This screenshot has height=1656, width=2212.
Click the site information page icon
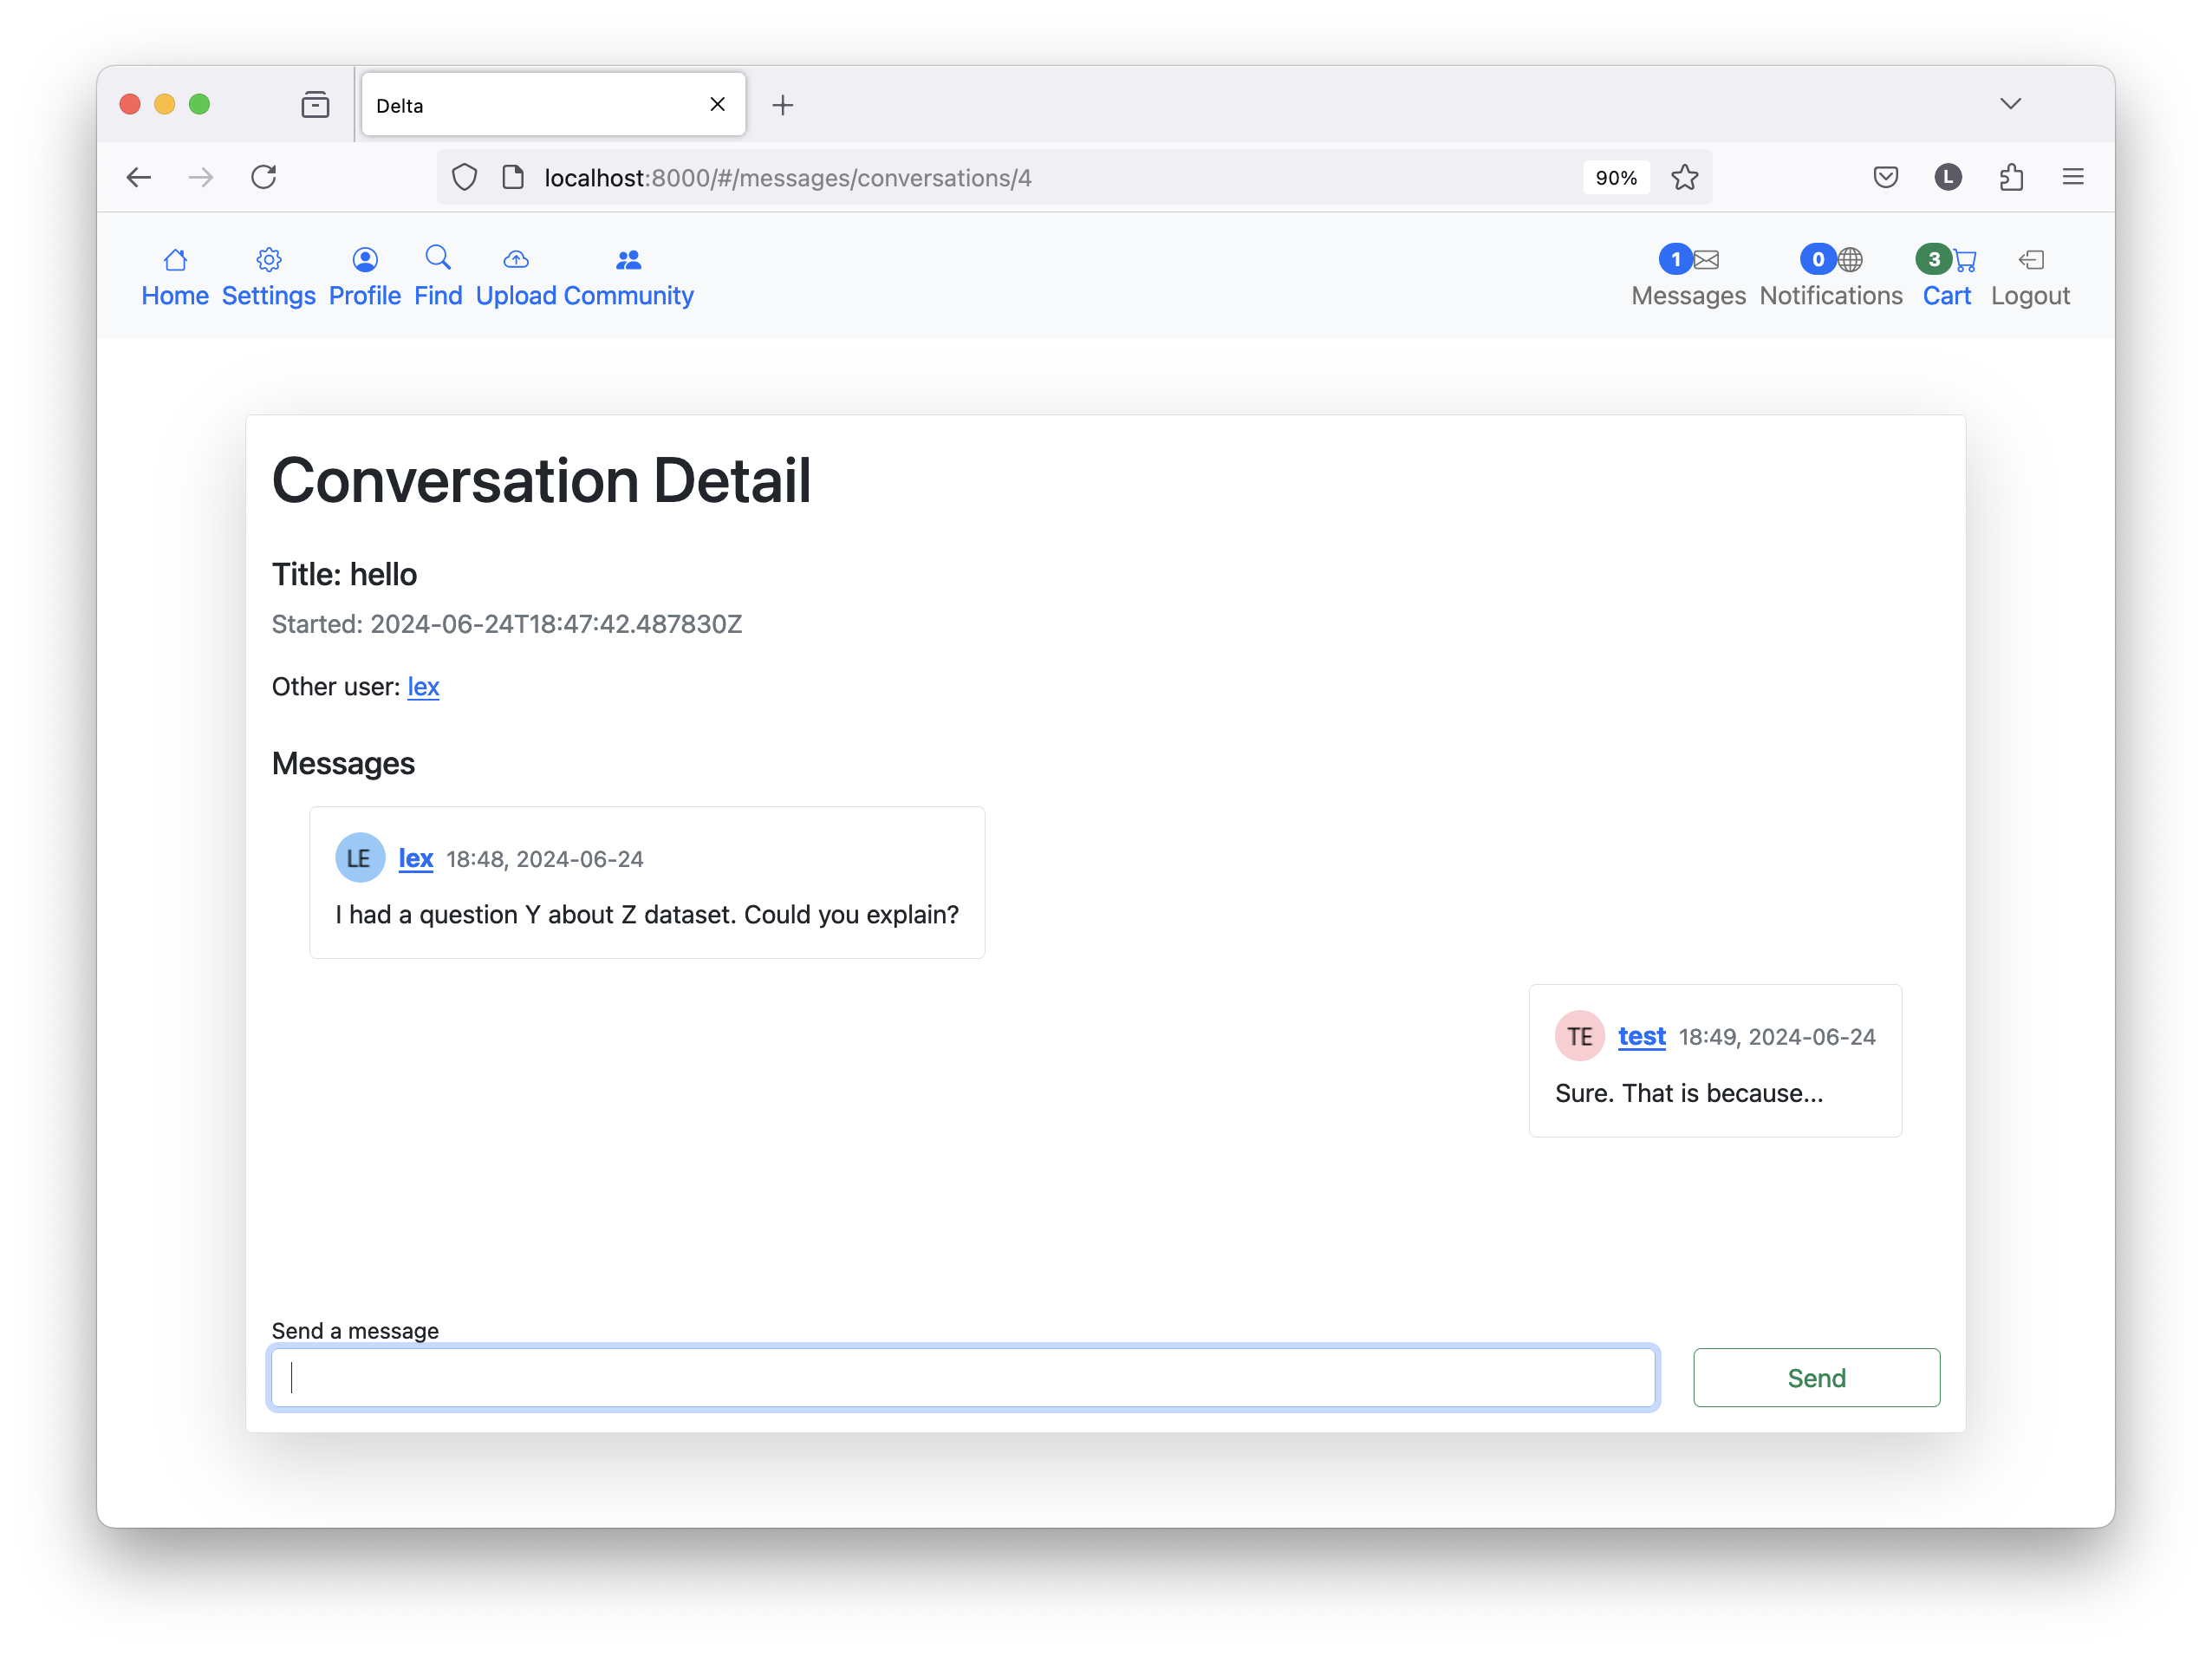(513, 177)
